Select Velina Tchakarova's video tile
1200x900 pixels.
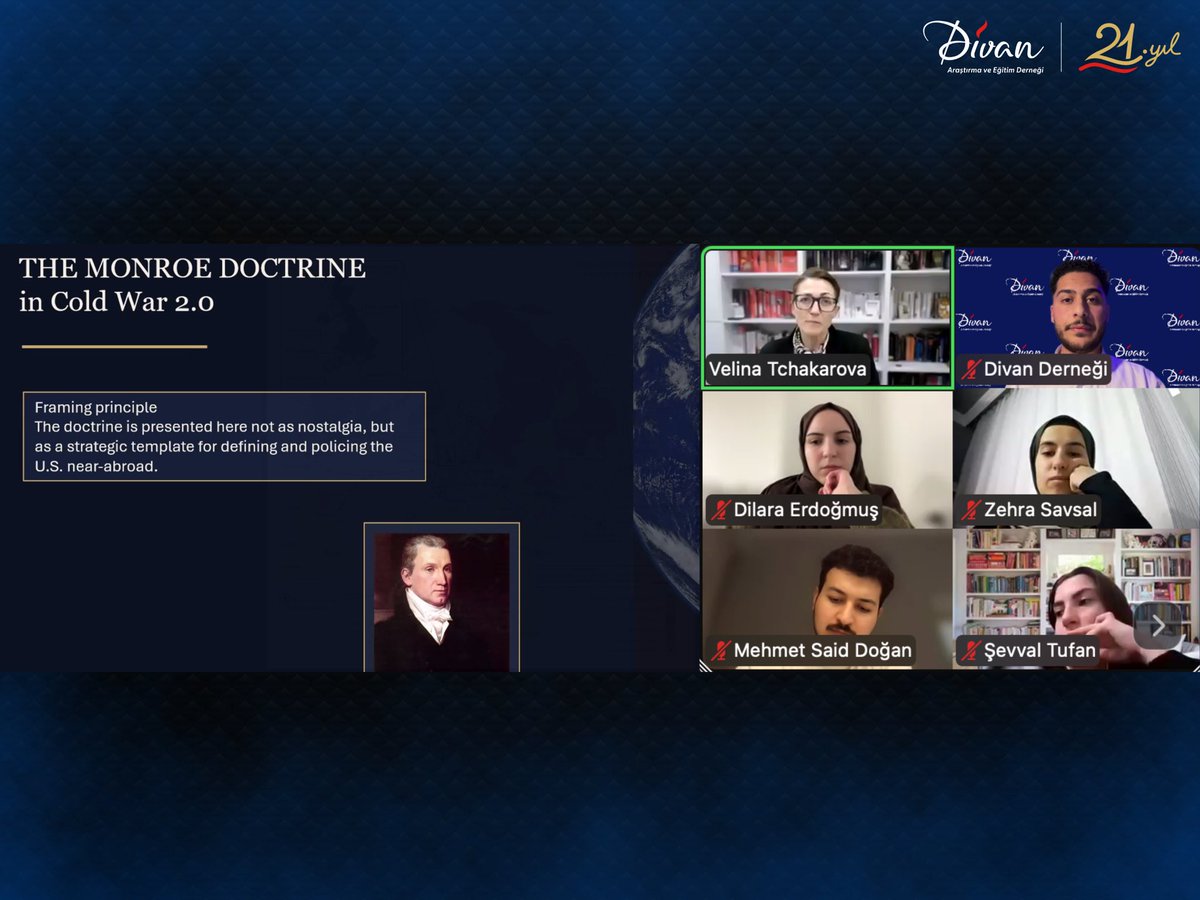coord(828,317)
